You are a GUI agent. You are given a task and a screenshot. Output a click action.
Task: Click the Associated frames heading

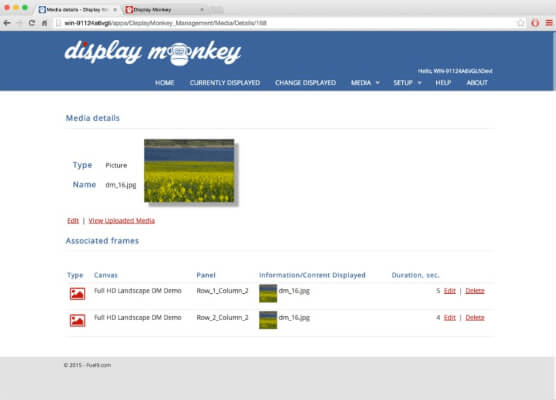point(102,241)
